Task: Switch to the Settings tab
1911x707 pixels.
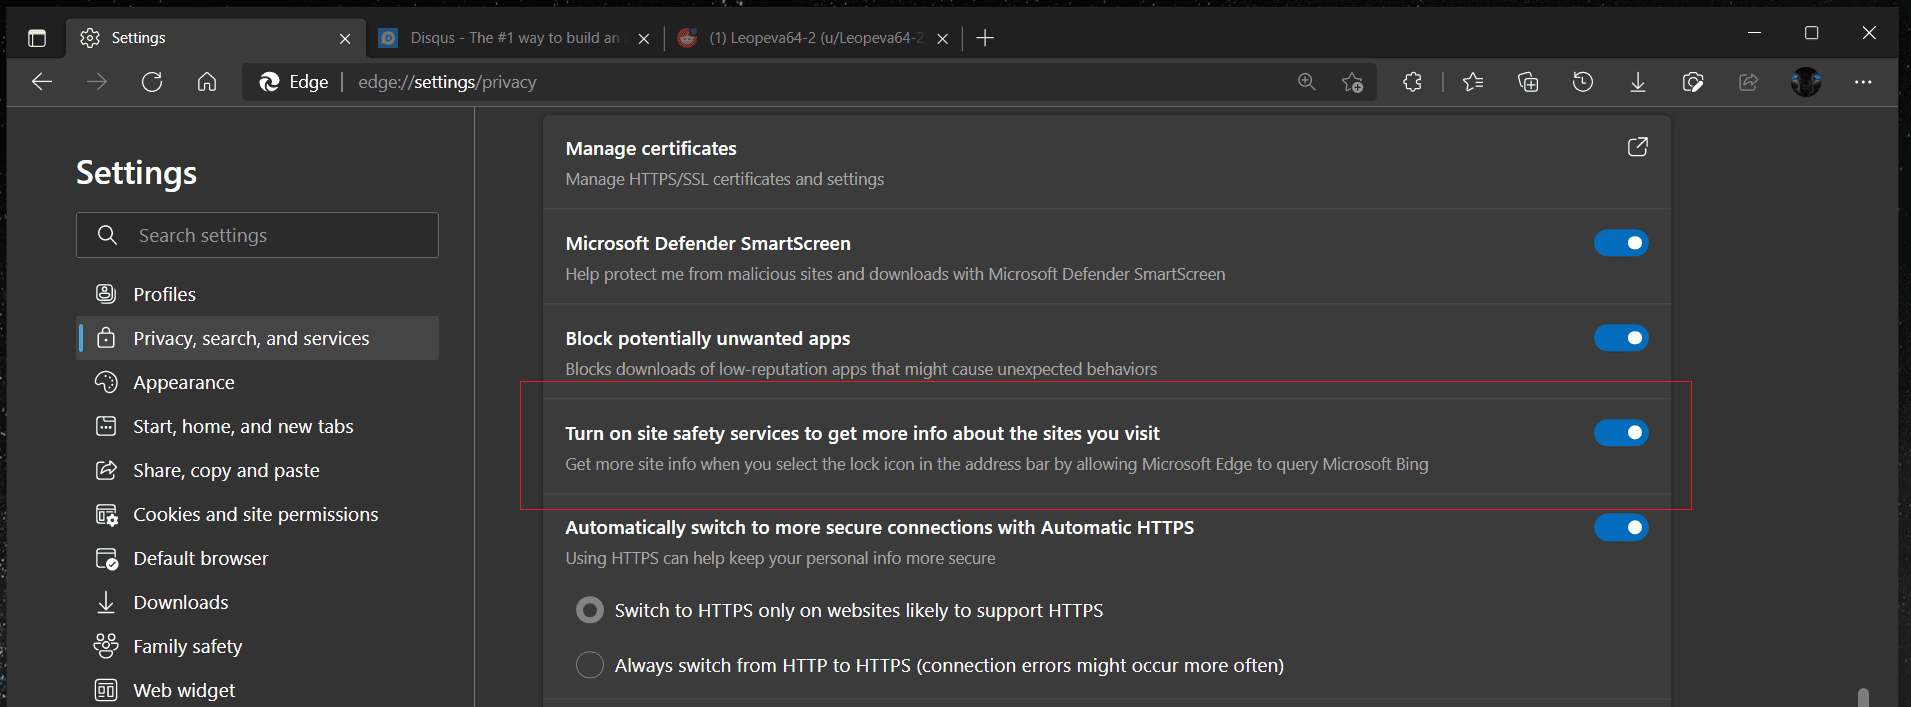Action: point(215,38)
